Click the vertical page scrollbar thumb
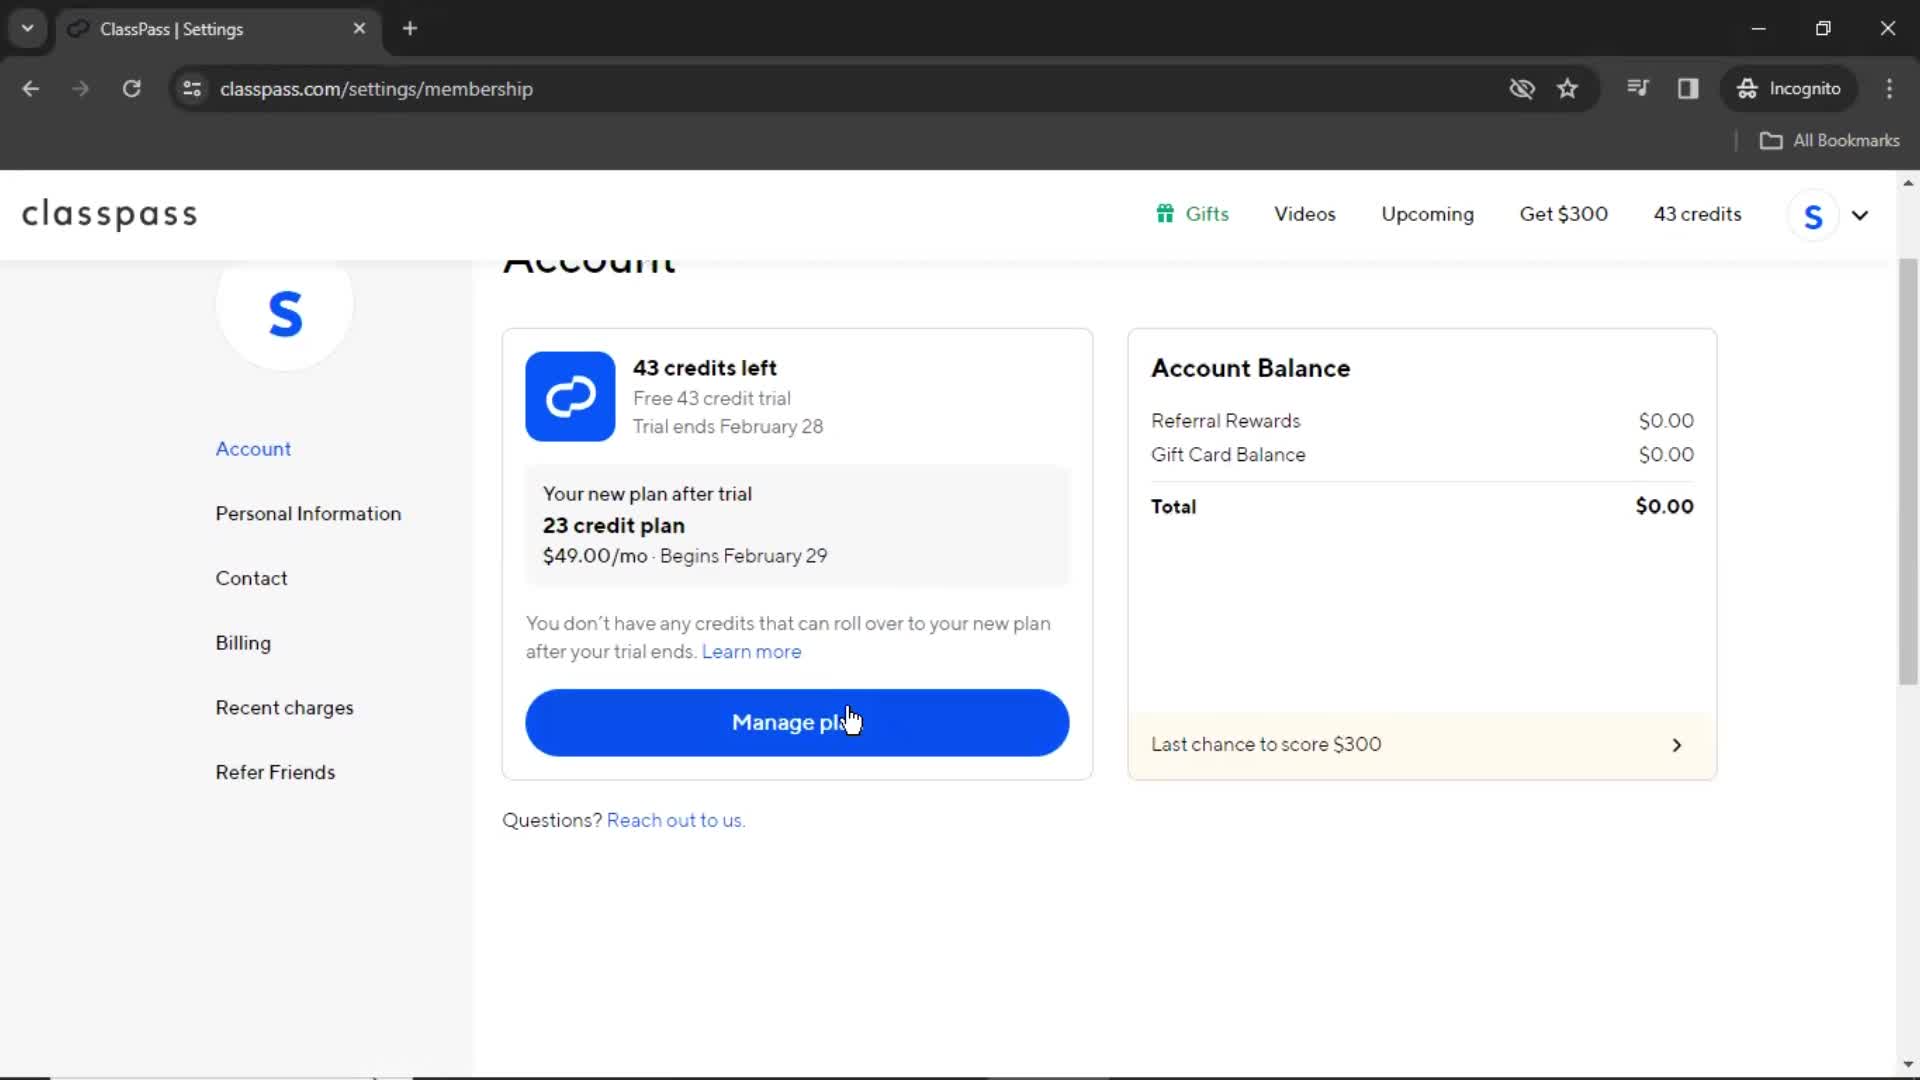Viewport: 1920px width, 1080px height. click(1908, 470)
